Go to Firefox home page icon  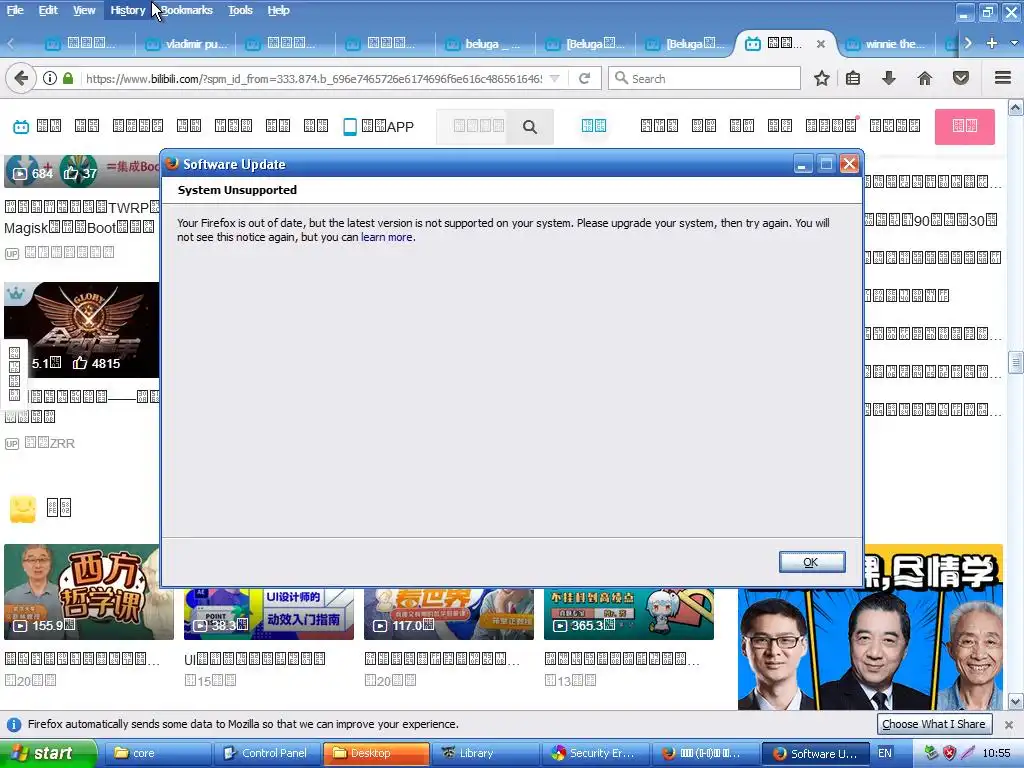tap(925, 78)
